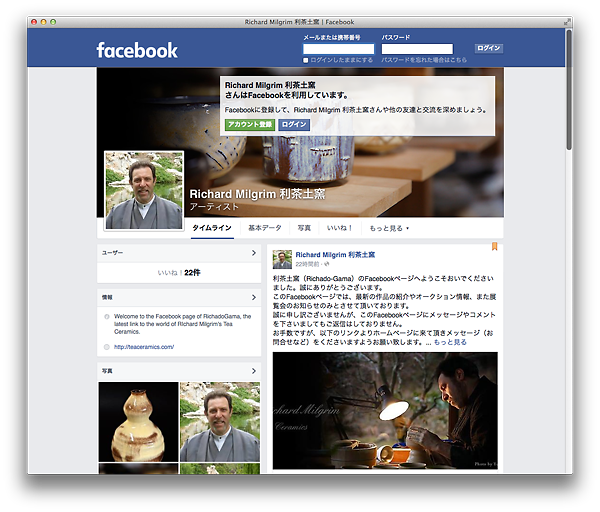Click the orange bookmark icon on the post
The height and width of the screenshot is (512, 600).
click(x=494, y=246)
